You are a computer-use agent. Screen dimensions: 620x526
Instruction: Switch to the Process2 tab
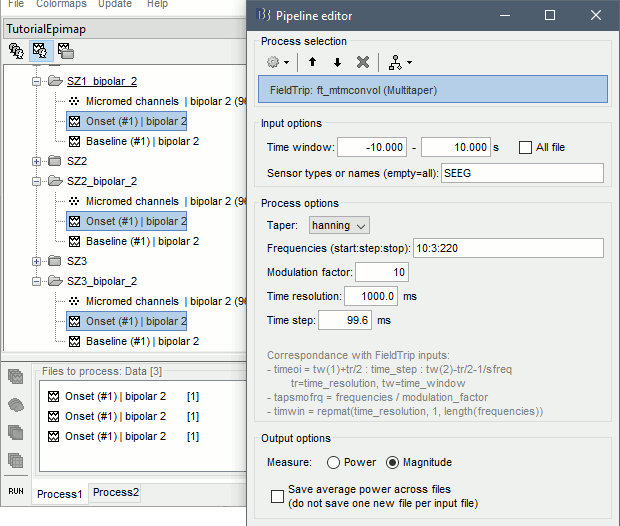[116, 492]
